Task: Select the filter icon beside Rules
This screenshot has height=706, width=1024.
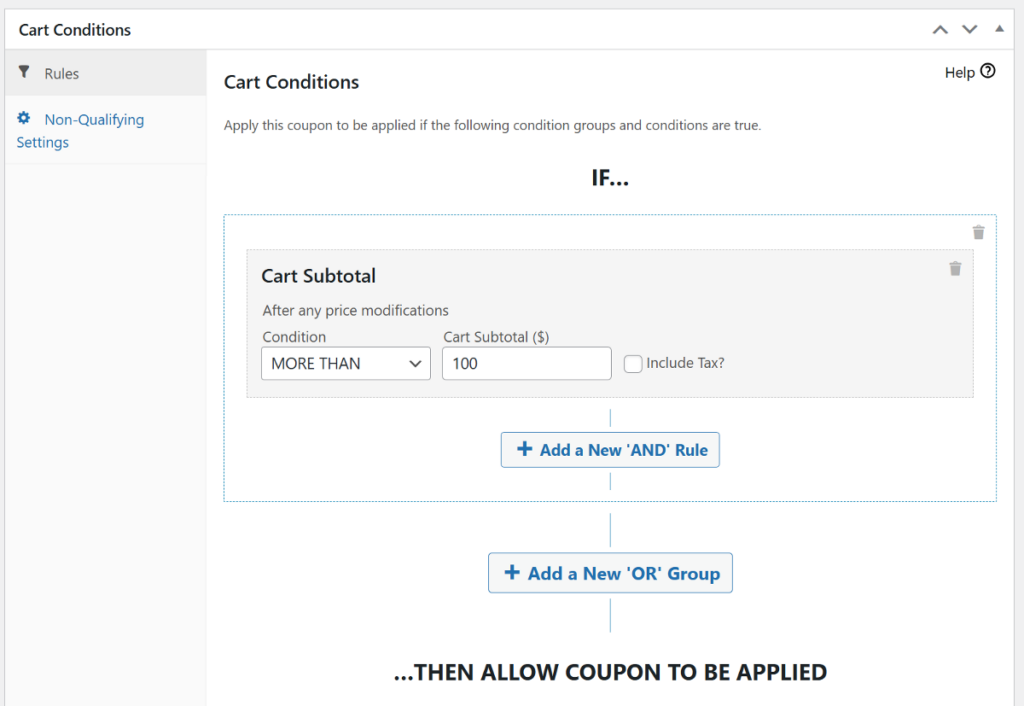Action: click(x=25, y=72)
